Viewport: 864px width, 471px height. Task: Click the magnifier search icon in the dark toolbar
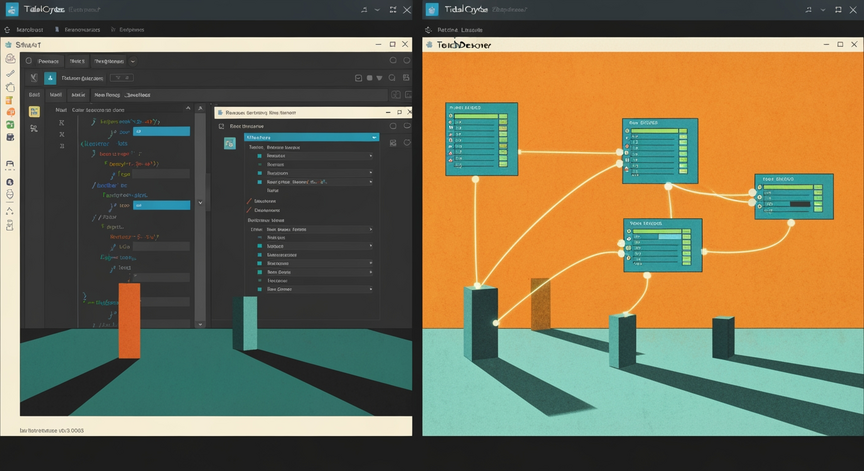click(x=392, y=78)
